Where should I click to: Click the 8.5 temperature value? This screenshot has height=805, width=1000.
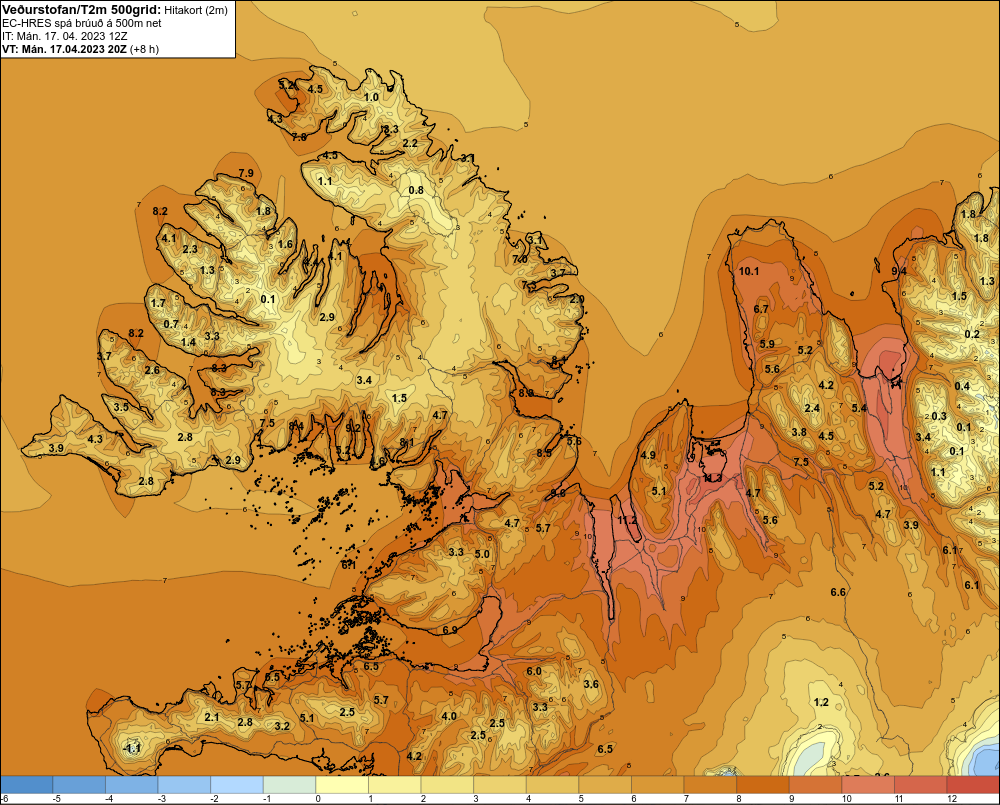[x=544, y=453]
